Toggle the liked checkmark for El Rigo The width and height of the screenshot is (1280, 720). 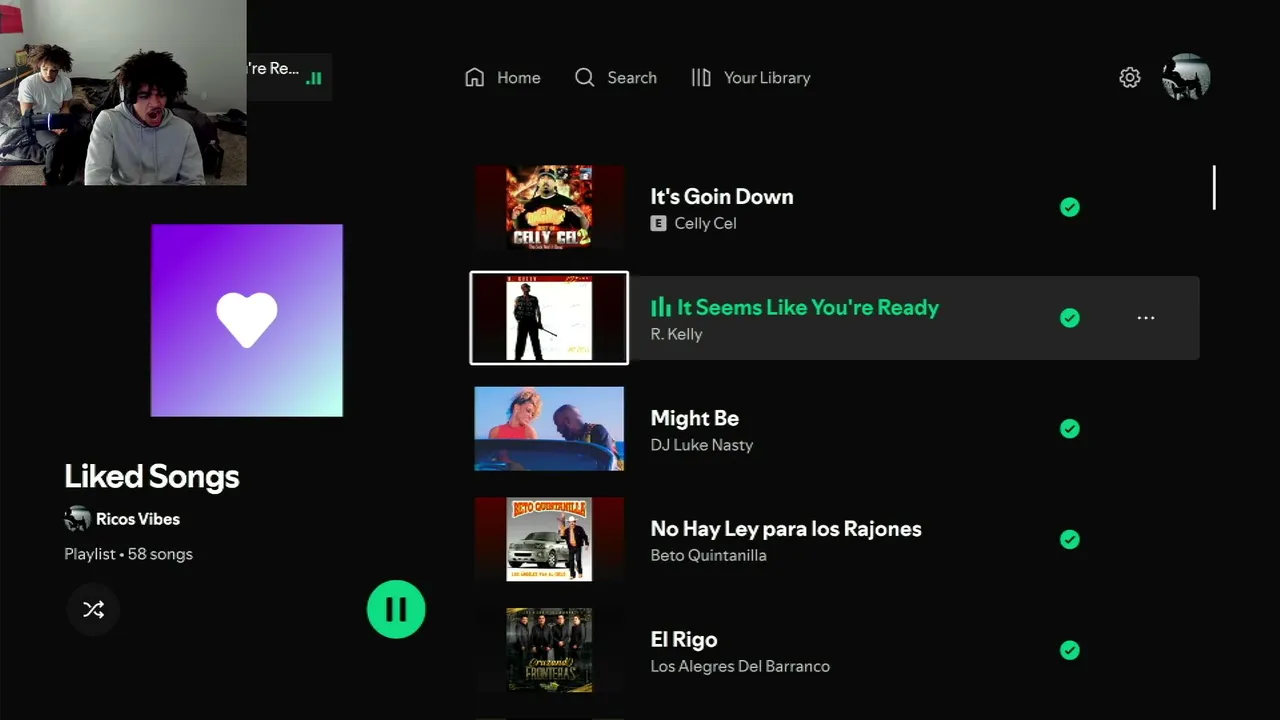point(1070,650)
